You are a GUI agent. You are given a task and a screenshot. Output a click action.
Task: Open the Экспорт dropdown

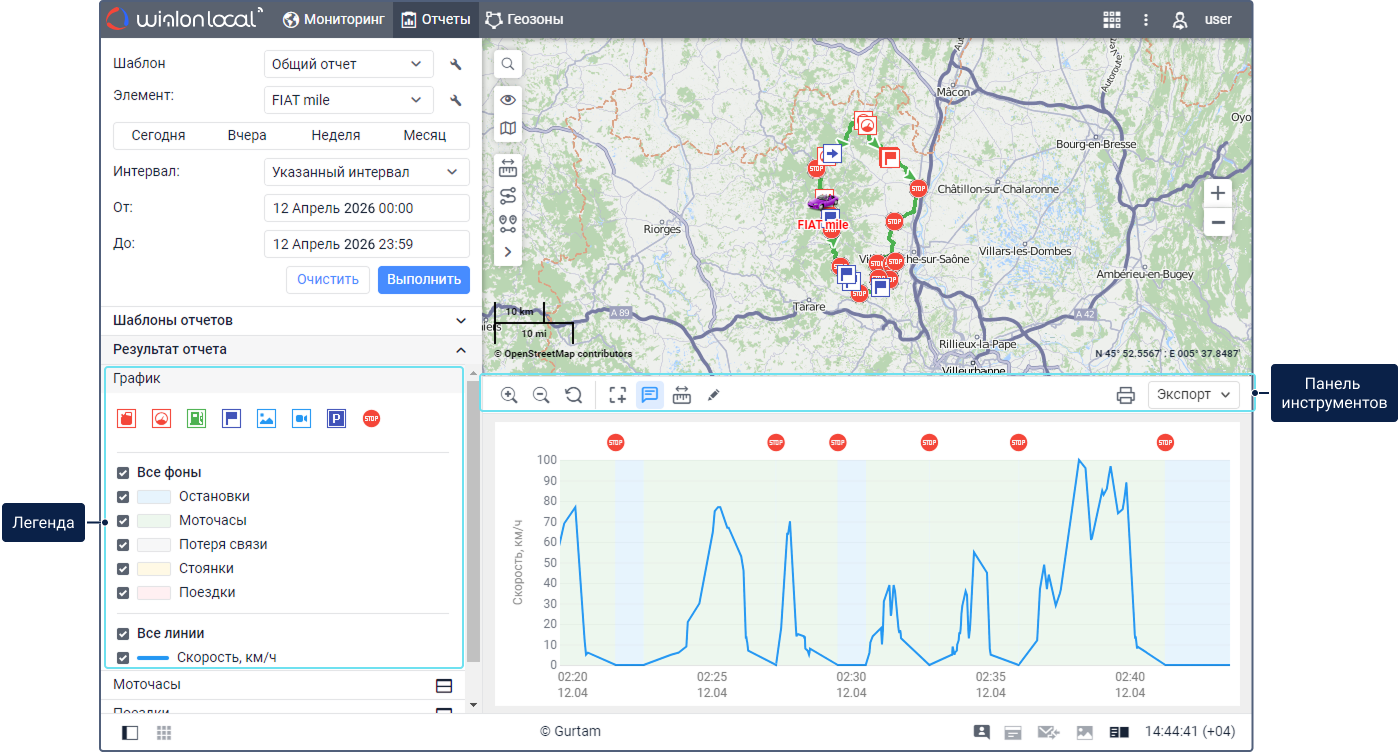(1193, 395)
